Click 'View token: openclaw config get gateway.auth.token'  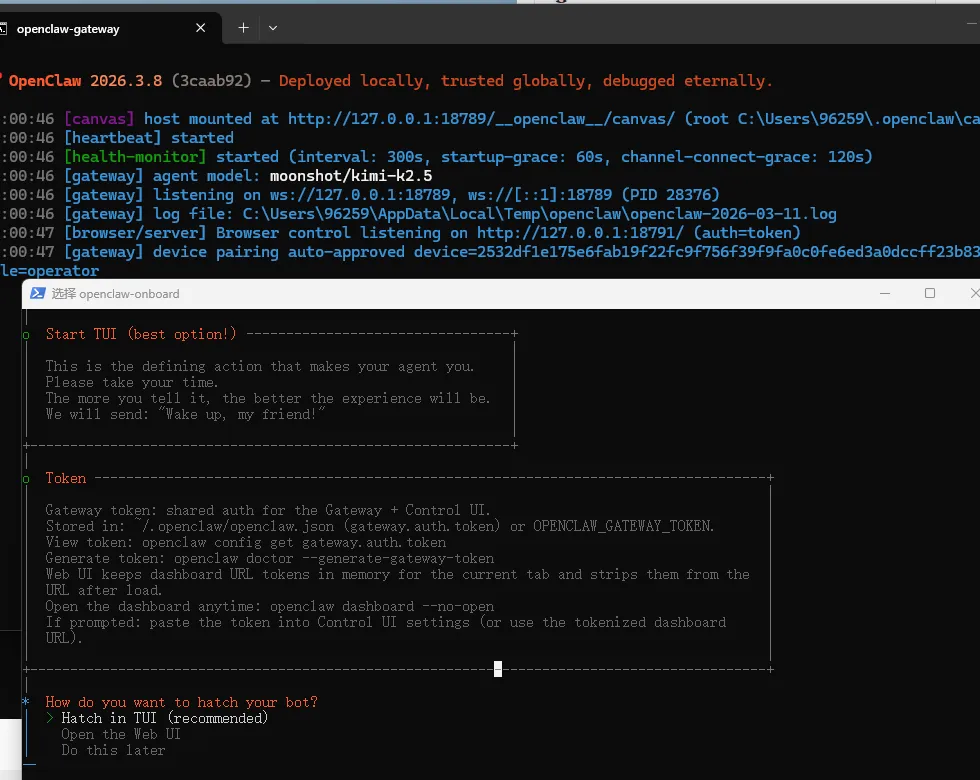(246, 542)
